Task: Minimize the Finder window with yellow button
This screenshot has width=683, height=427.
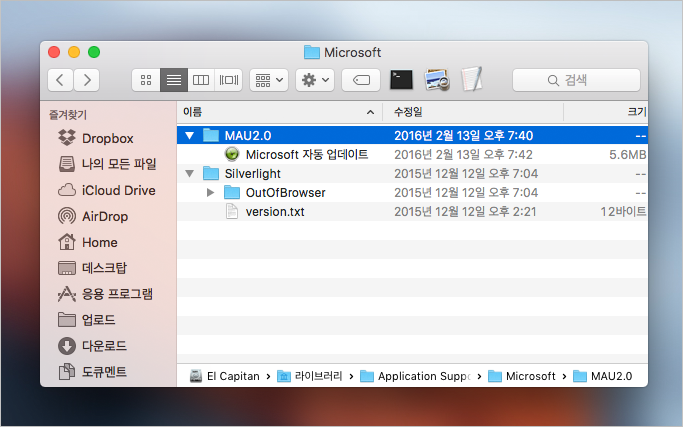Action: coord(74,52)
